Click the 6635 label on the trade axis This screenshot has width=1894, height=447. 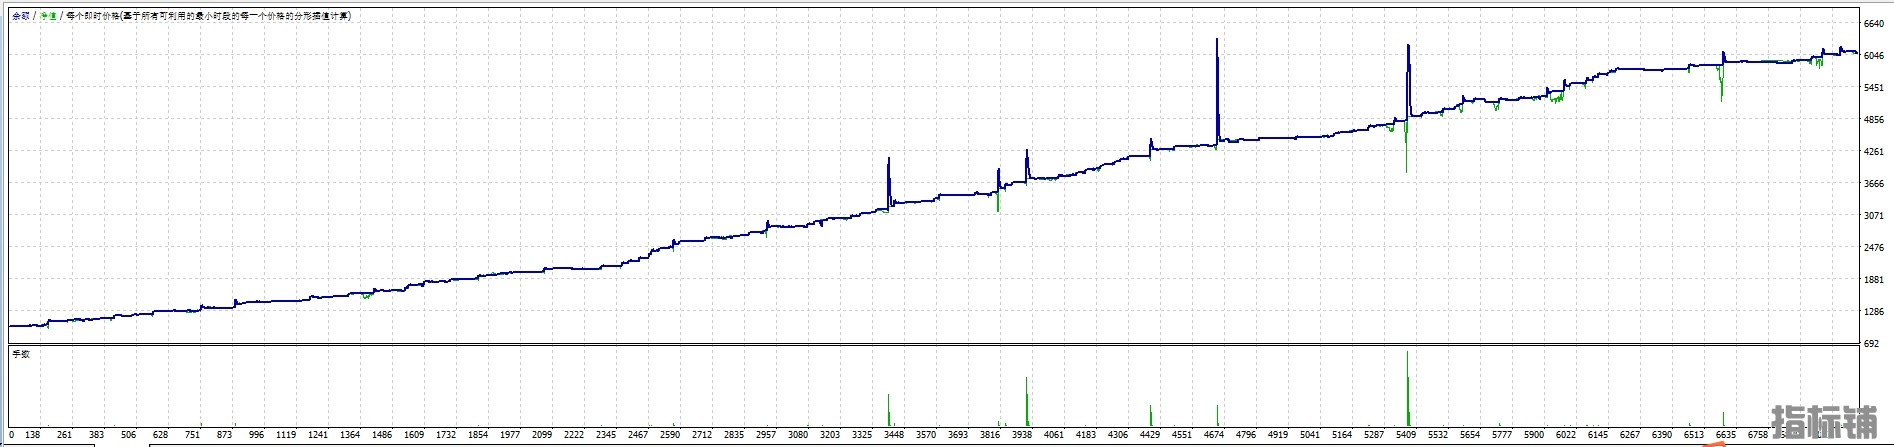tap(1725, 435)
